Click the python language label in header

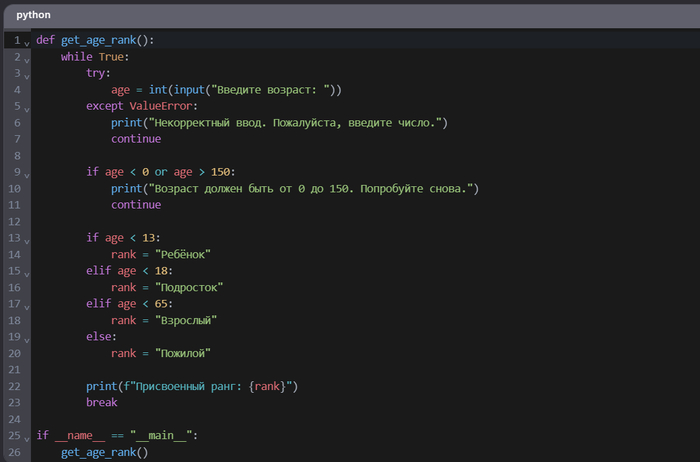(x=33, y=16)
